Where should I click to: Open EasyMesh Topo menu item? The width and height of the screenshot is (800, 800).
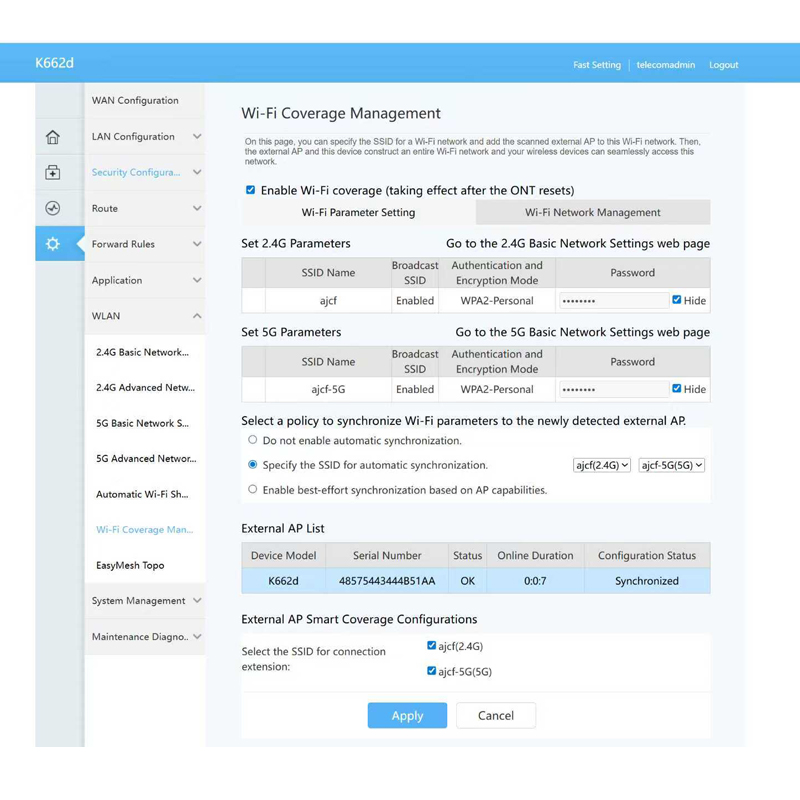click(130, 565)
